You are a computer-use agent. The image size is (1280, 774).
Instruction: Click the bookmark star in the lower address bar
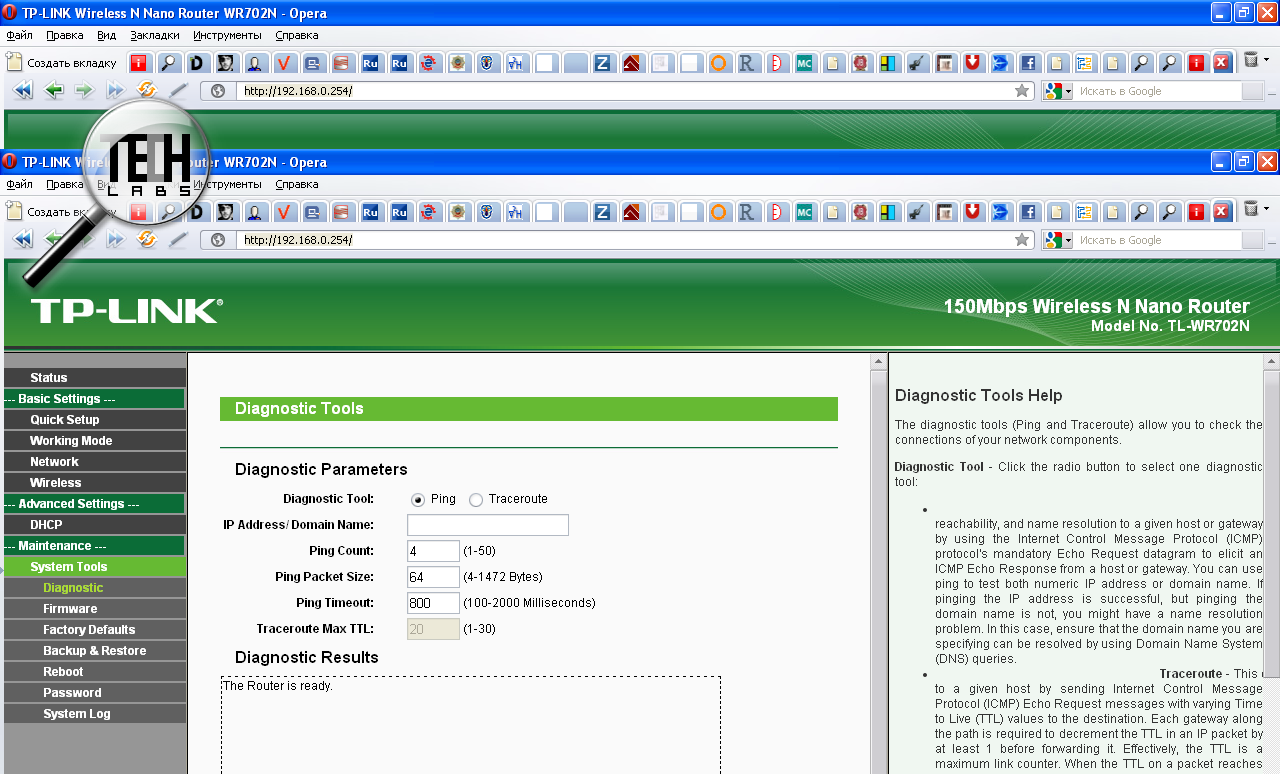click(x=1021, y=240)
